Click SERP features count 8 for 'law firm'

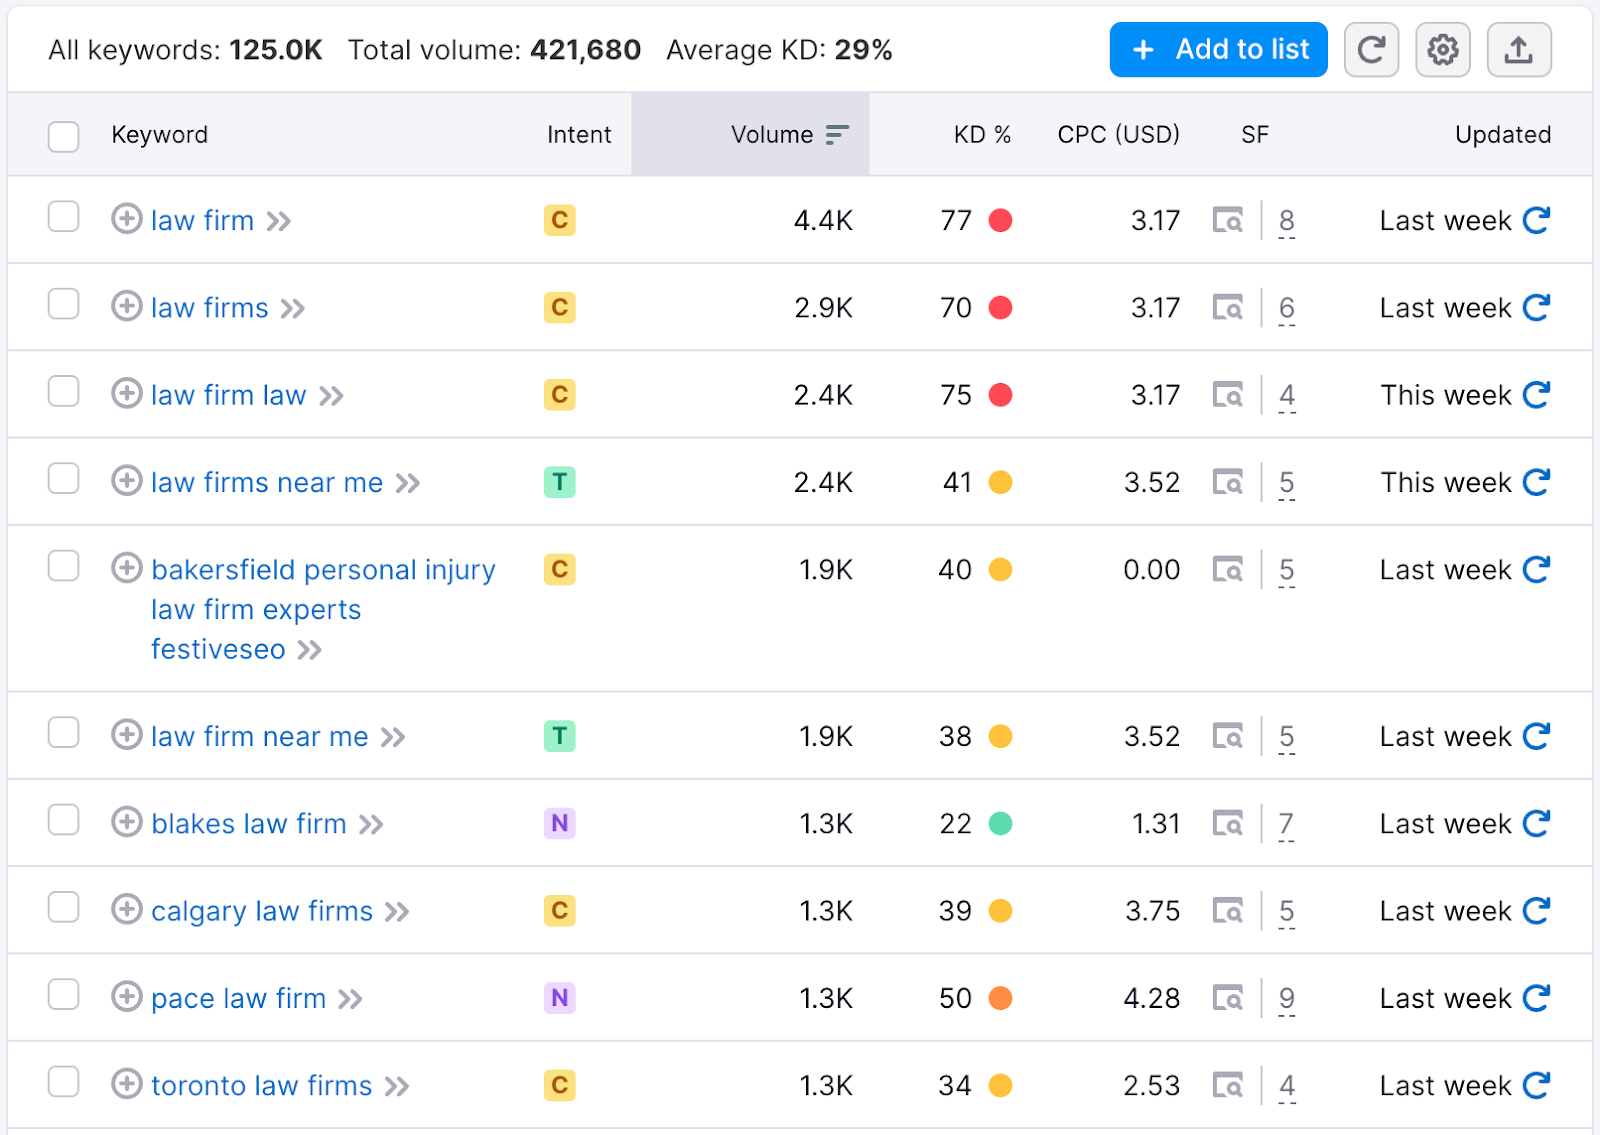(1287, 221)
